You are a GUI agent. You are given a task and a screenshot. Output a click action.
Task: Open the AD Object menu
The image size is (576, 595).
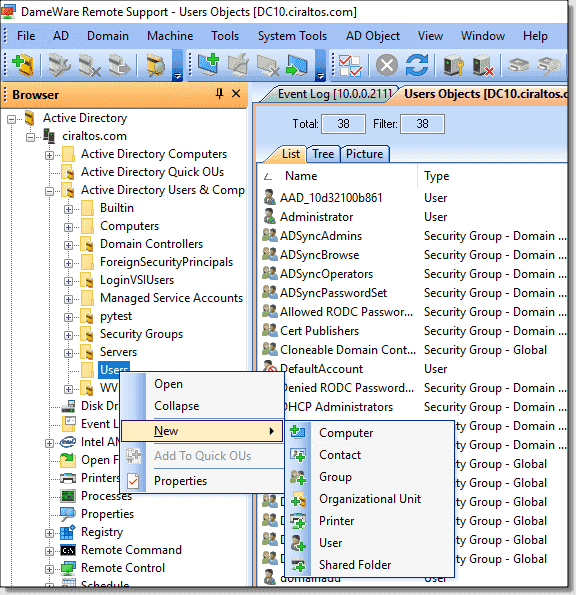click(x=373, y=36)
